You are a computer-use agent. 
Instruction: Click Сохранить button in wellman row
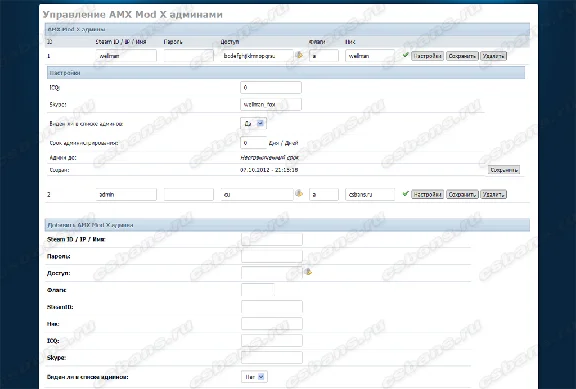462,56
